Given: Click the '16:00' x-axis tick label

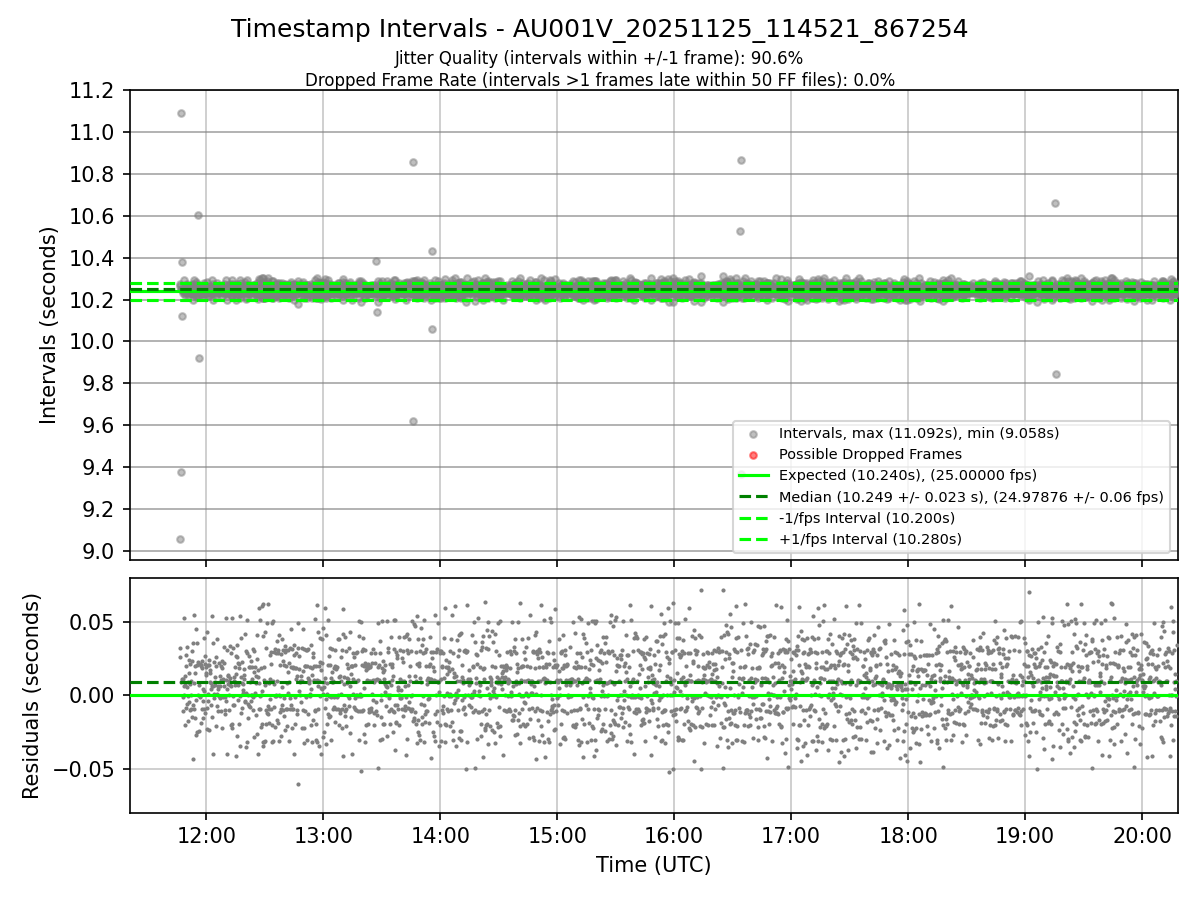Looking at the screenshot, I should pos(673,836).
